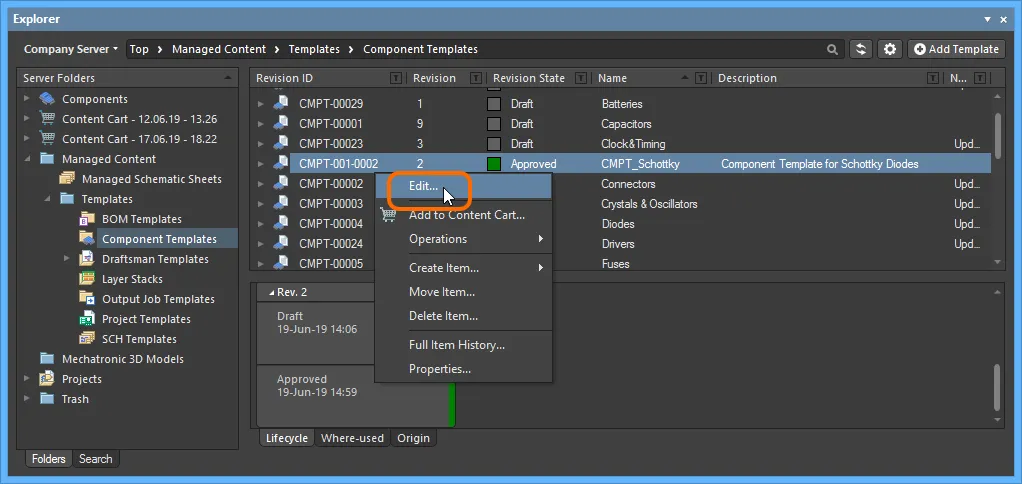Select the Approved 19-Jun-19 14:59 lifecycle block
This screenshot has height=484, width=1022.
[356, 396]
